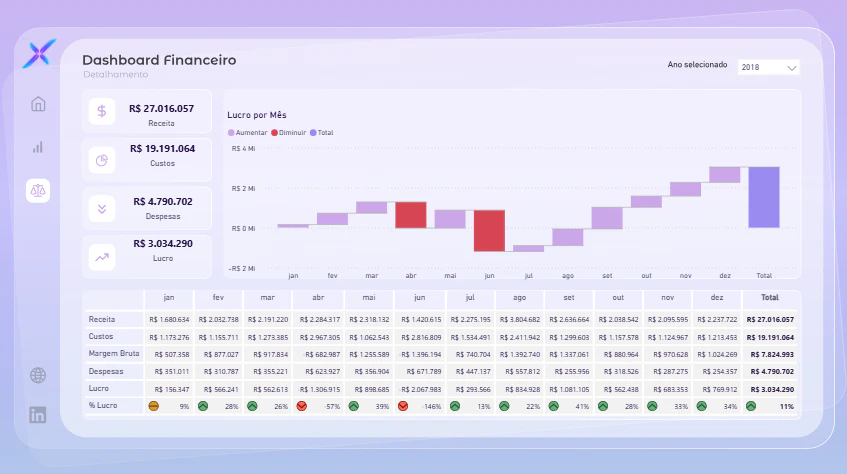
Task: Click the trend arrow Lucro icon
Action: click(102, 257)
